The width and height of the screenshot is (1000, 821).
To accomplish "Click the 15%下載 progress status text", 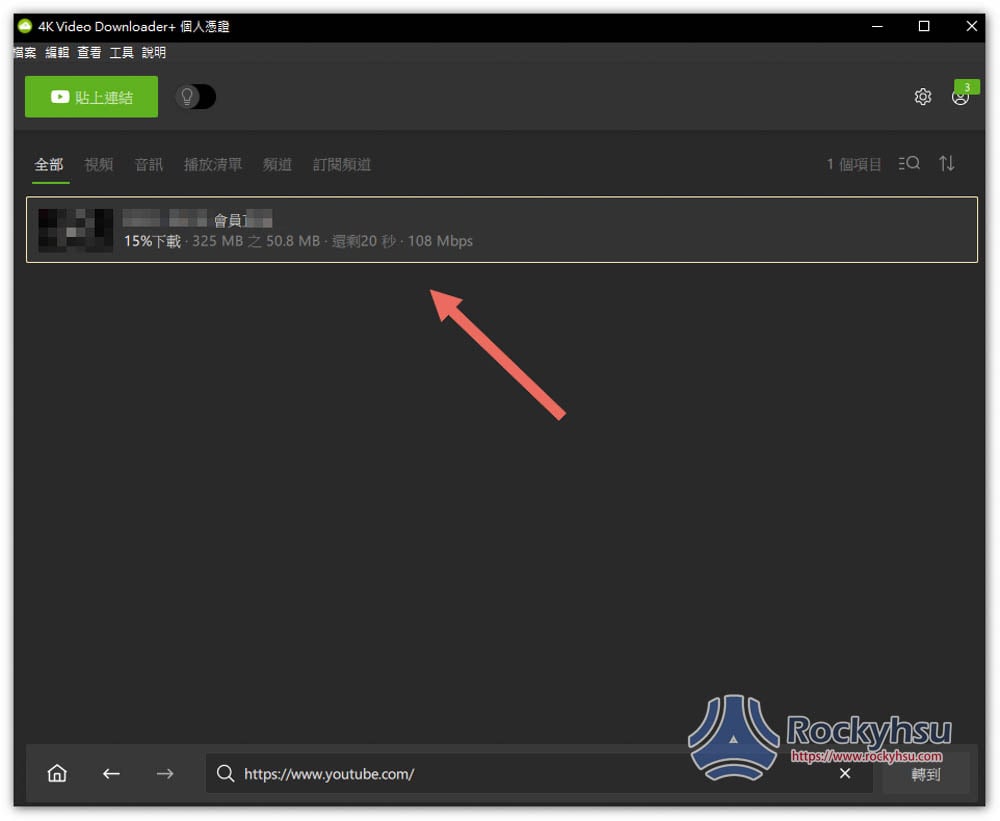I will [152, 241].
